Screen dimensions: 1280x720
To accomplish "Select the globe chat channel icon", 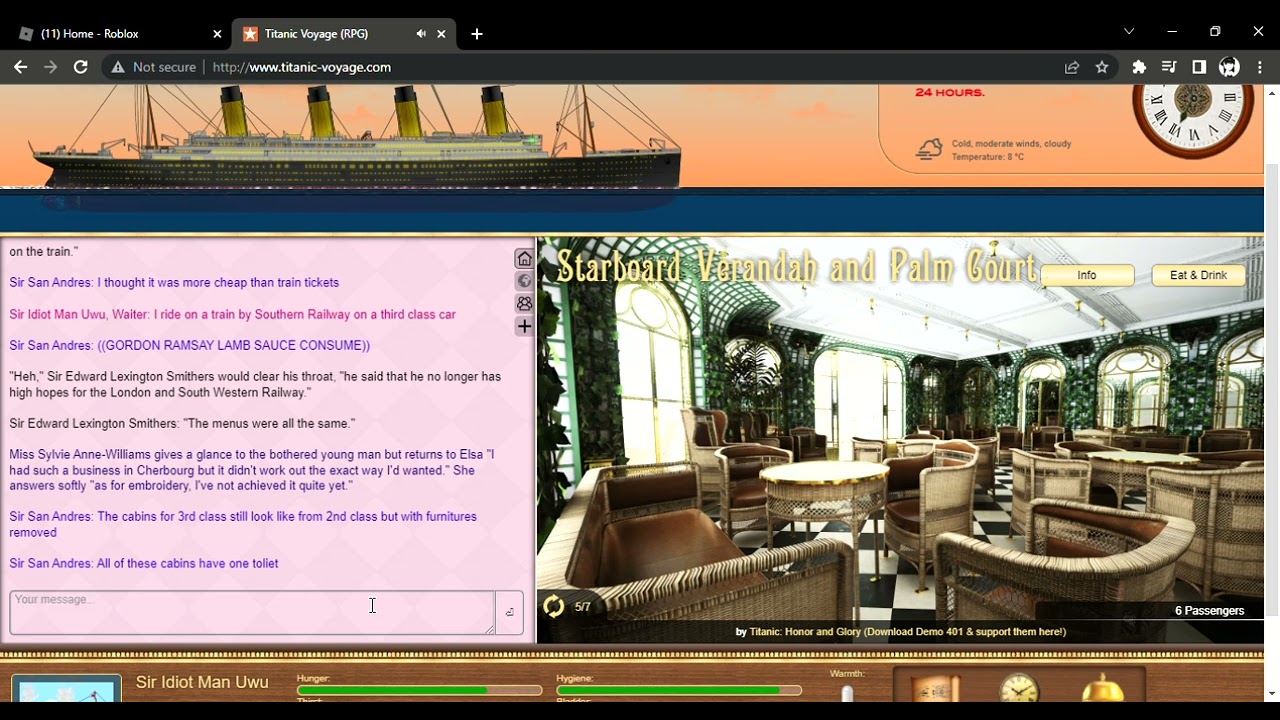I will point(524,281).
